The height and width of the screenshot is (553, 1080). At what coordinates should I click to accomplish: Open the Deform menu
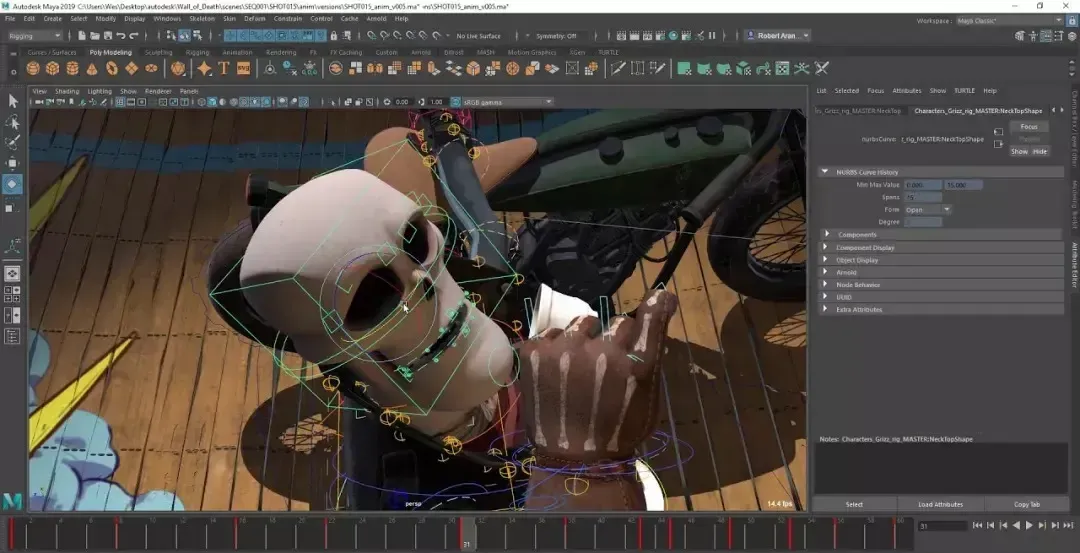point(254,19)
